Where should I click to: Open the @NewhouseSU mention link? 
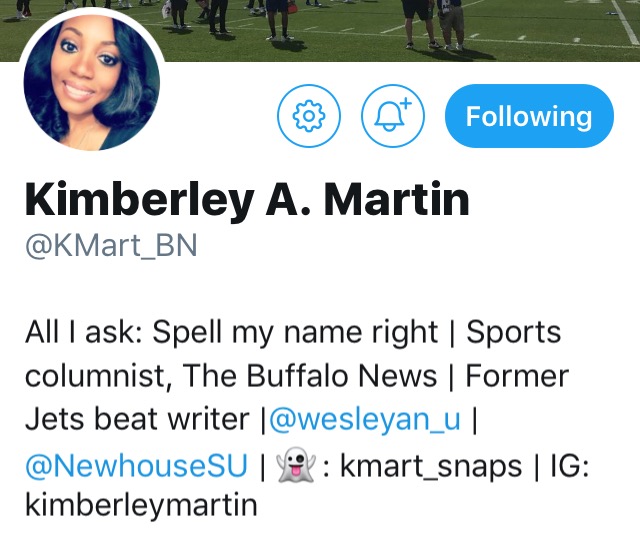[137, 465]
